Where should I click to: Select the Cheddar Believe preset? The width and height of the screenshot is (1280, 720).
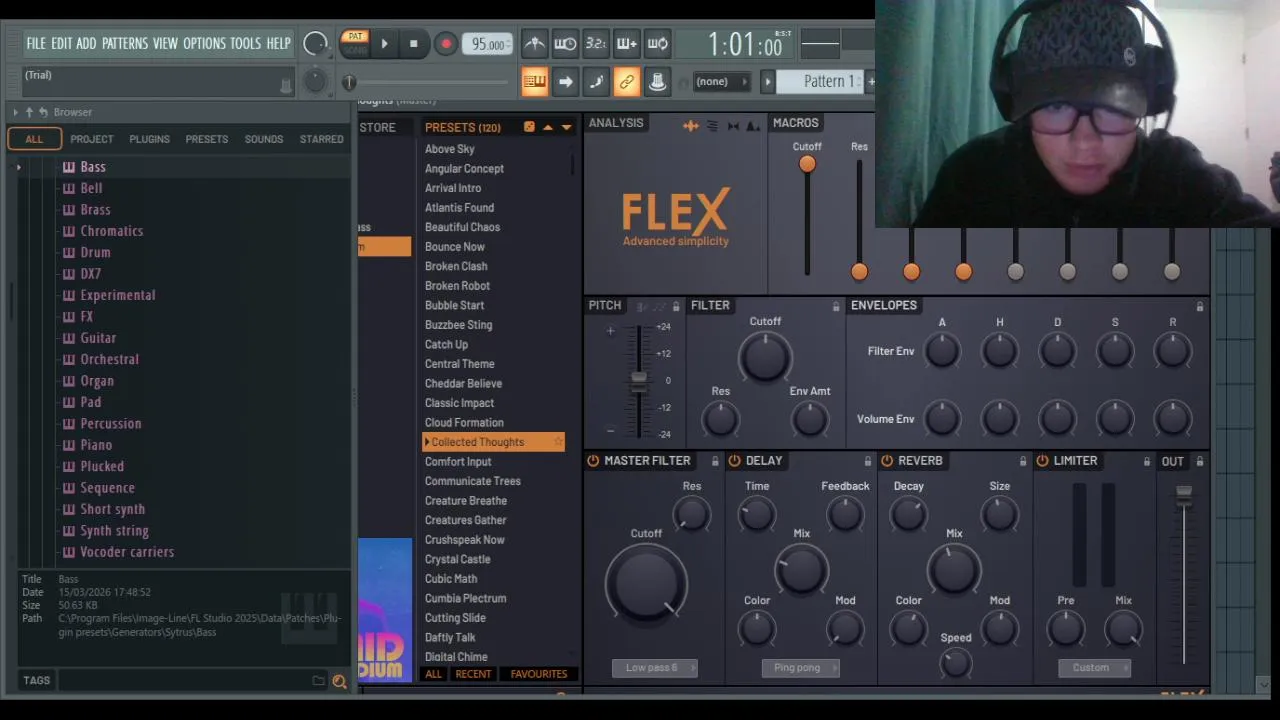[463, 383]
